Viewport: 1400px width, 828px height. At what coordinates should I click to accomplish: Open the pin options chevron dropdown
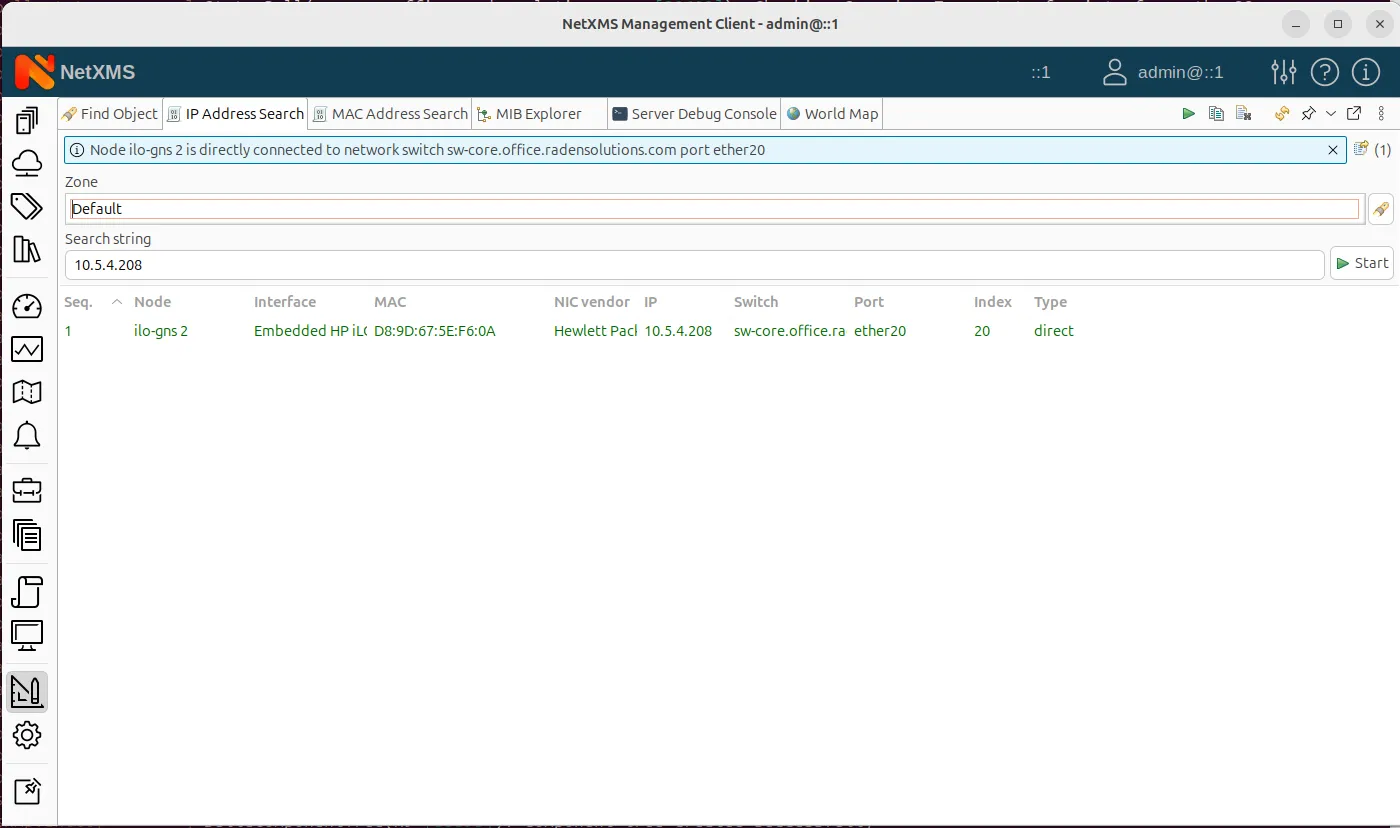coord(1330,113)
